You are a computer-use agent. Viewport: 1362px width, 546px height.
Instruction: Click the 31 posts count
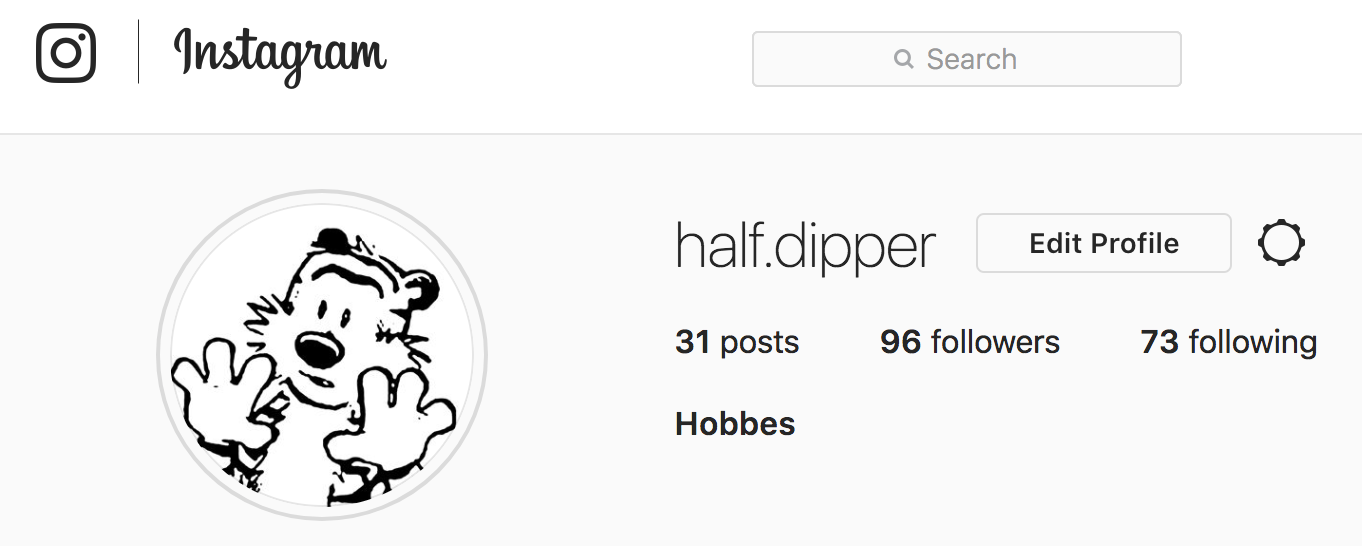click(737, 342)
